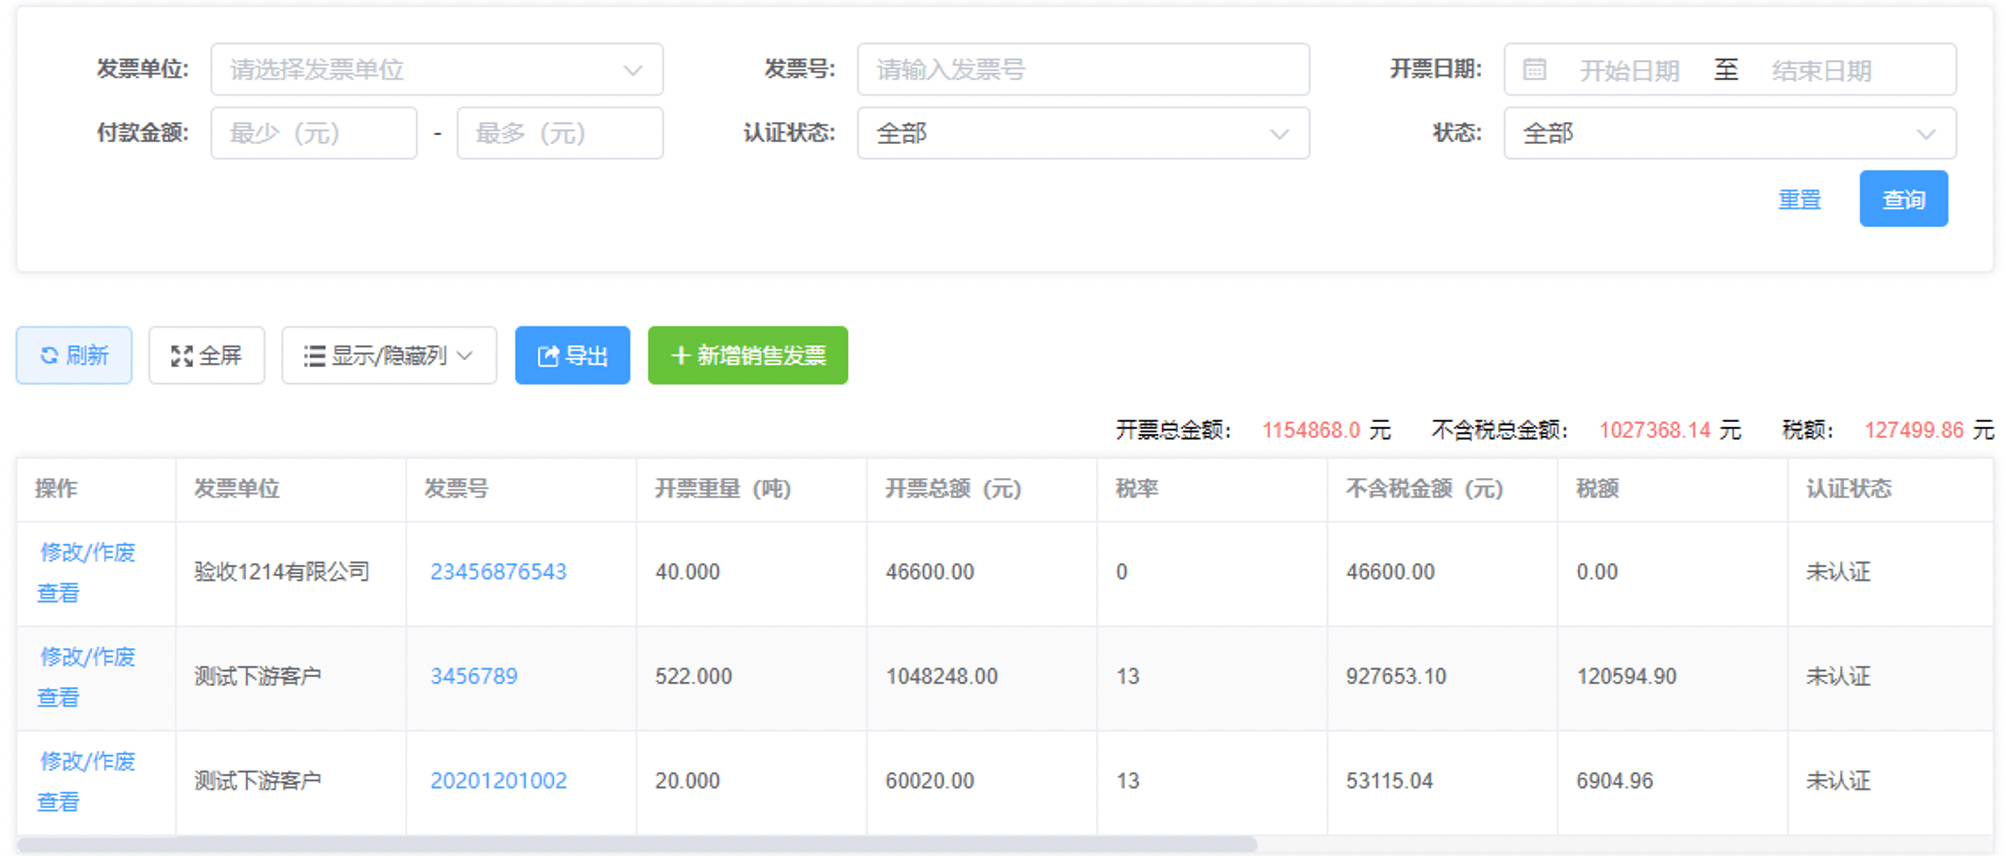
Task: Click the 结束日期 end date field
Action: (1822, 71)
